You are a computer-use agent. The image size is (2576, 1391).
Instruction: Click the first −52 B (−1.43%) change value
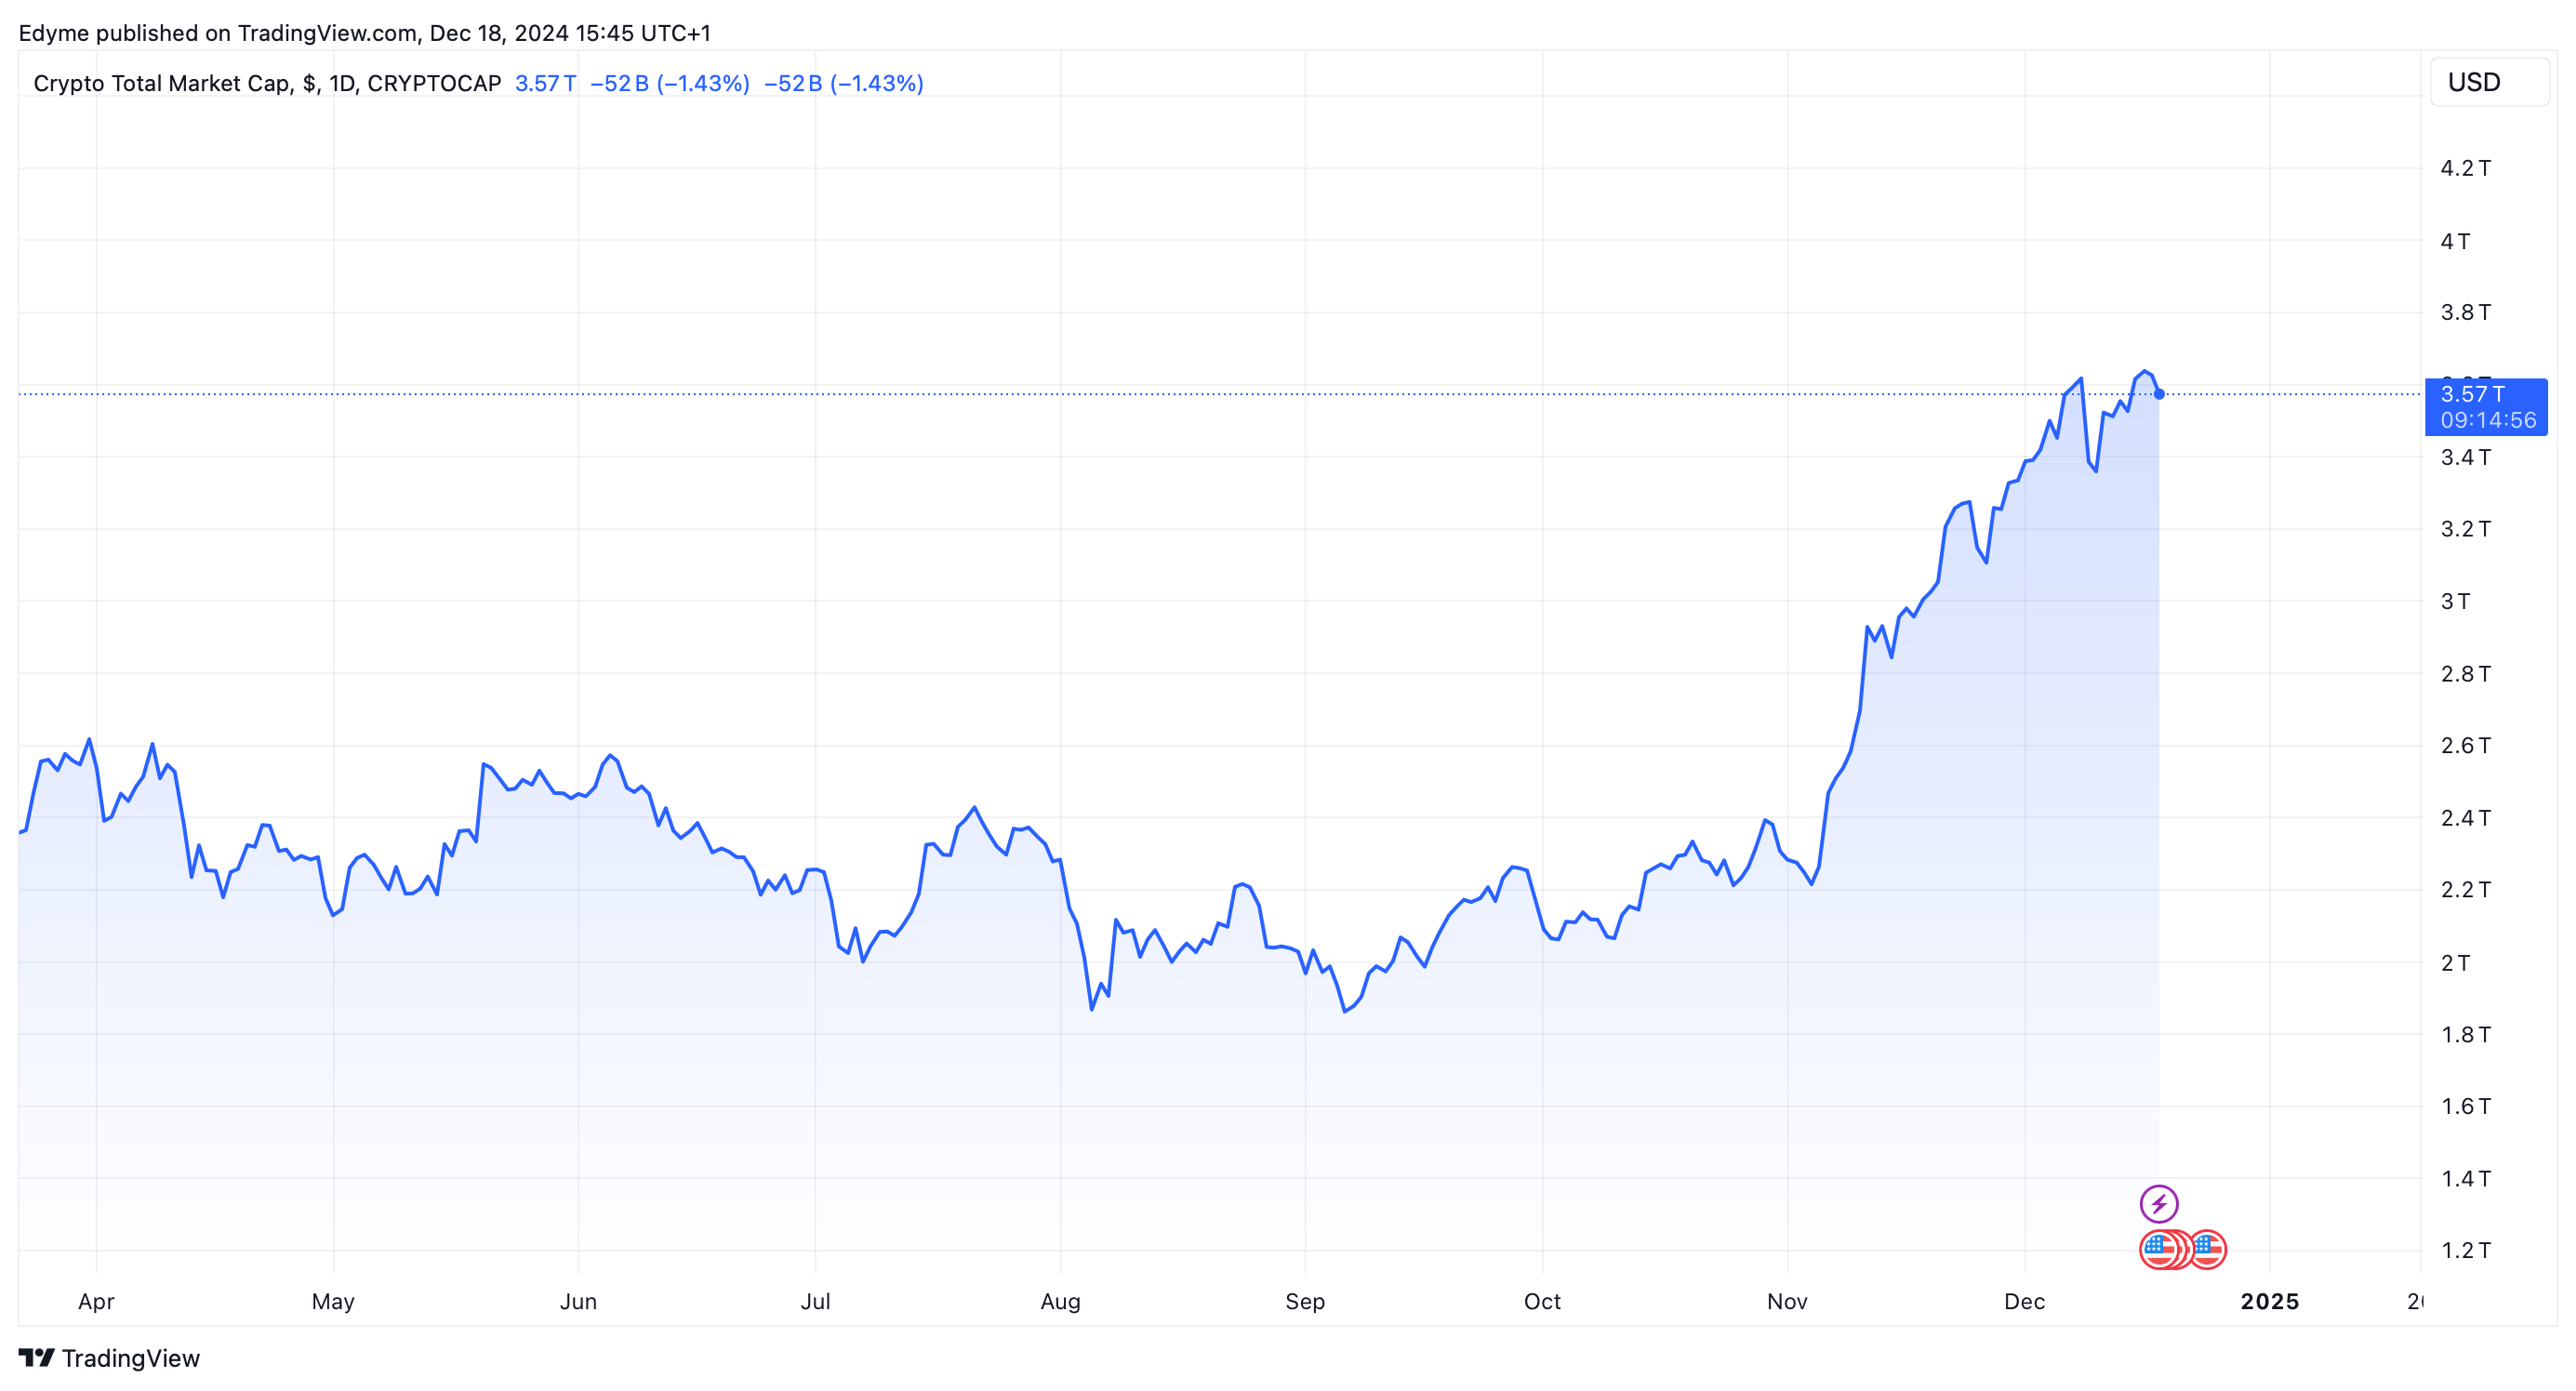(669, 83)
